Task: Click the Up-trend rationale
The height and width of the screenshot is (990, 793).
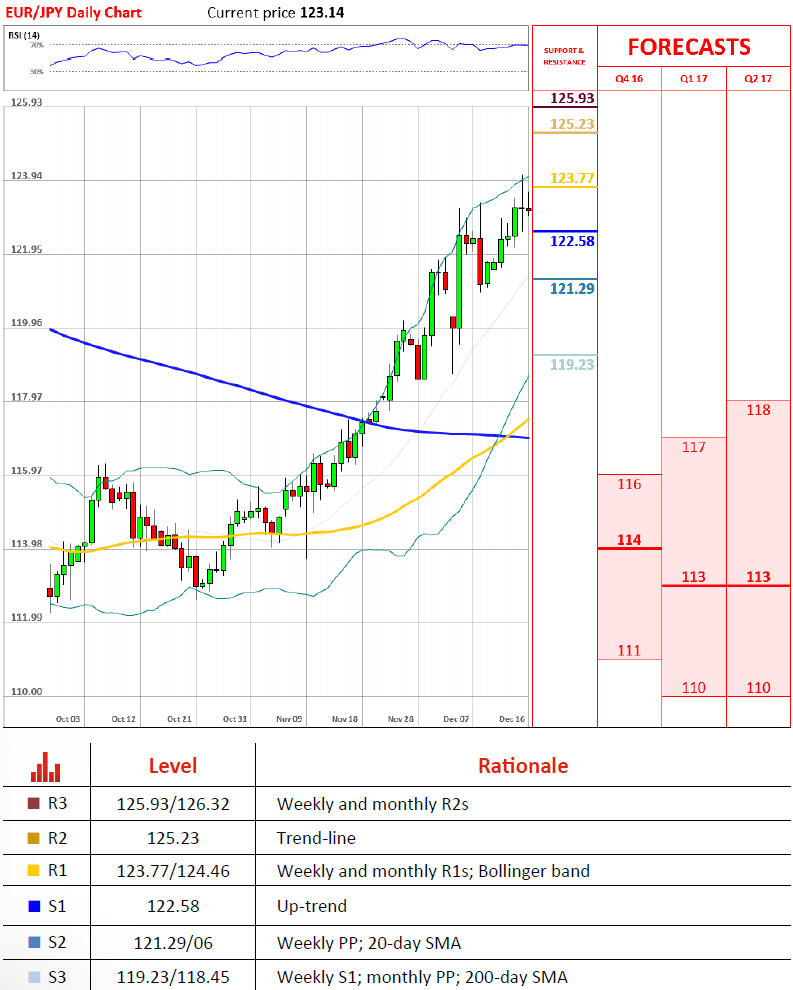Action: point(312,906)
